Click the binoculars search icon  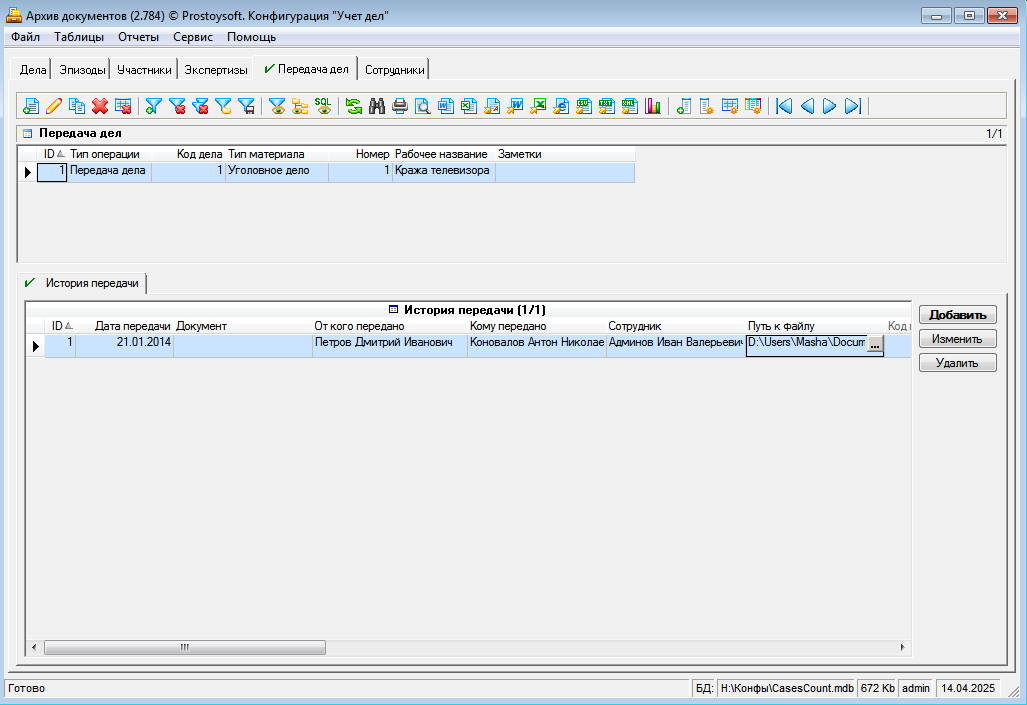377,106
